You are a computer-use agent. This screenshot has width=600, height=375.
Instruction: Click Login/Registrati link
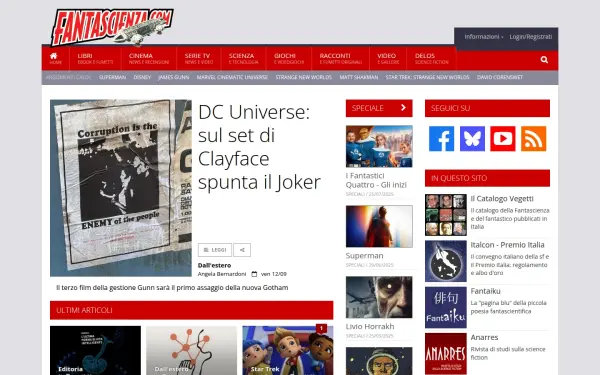pyautogui.click(x=530, y=37)
